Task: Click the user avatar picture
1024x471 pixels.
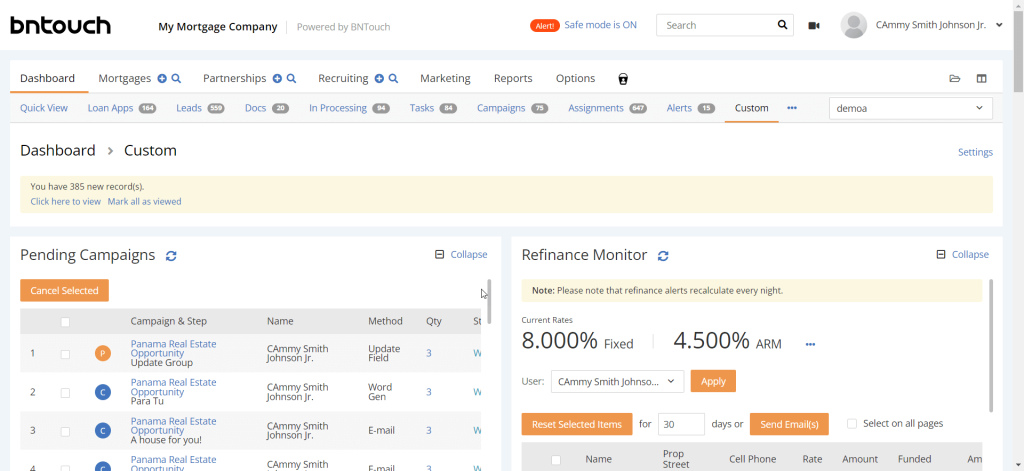Action: tap(854, 25)
